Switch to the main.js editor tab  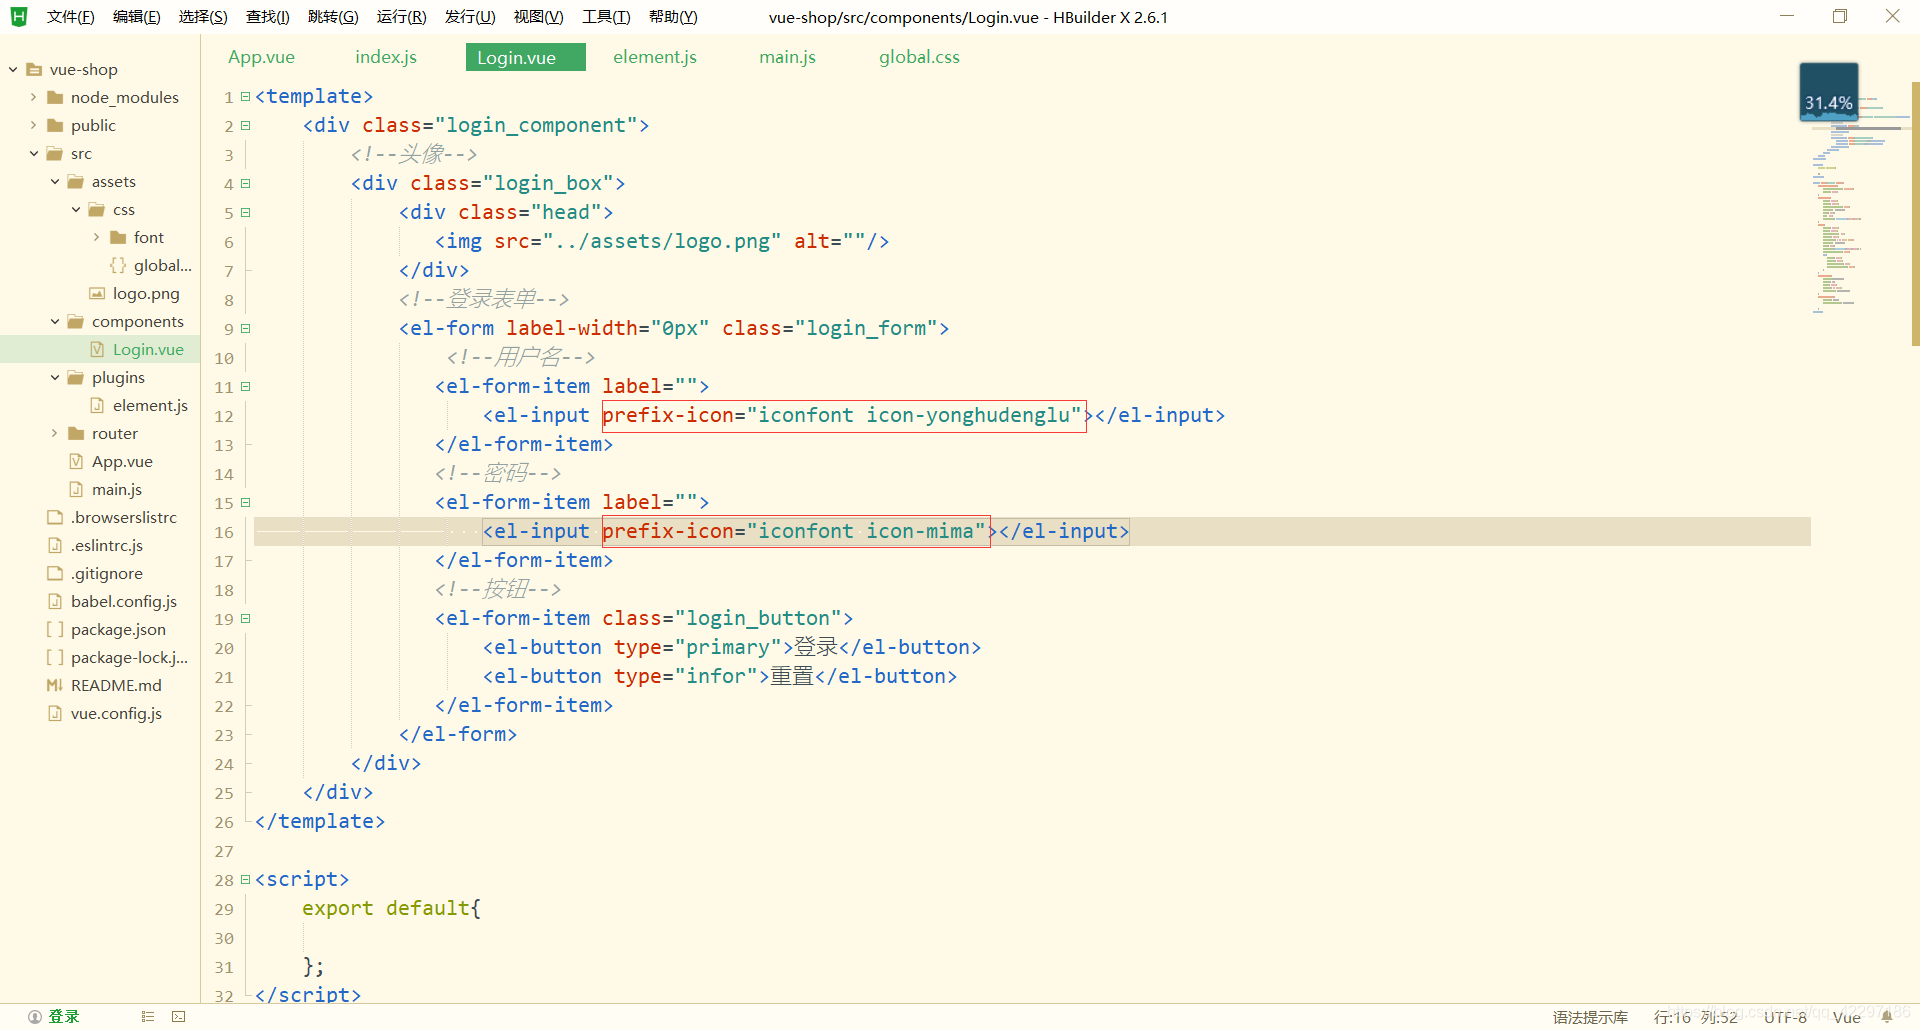click(787, 57)
